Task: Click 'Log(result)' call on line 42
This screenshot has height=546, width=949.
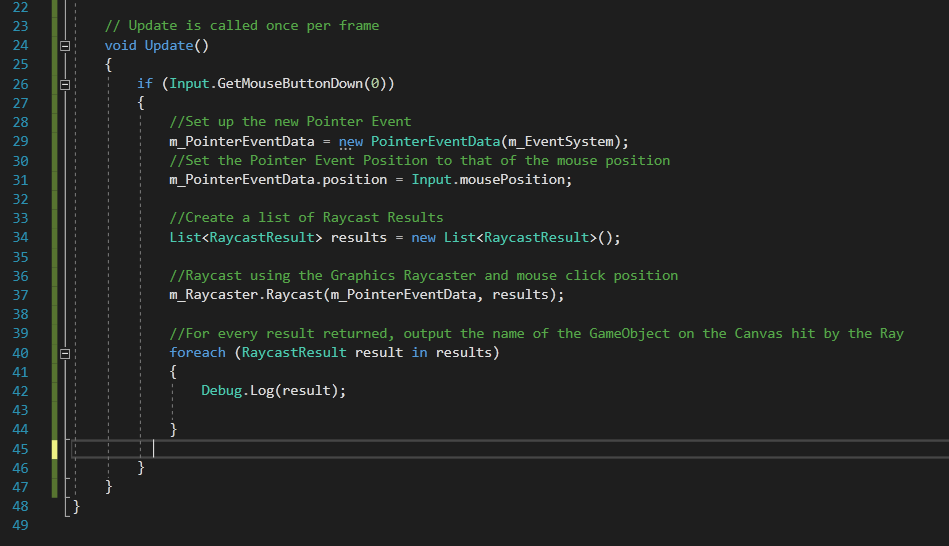Action: coord(294,390)
